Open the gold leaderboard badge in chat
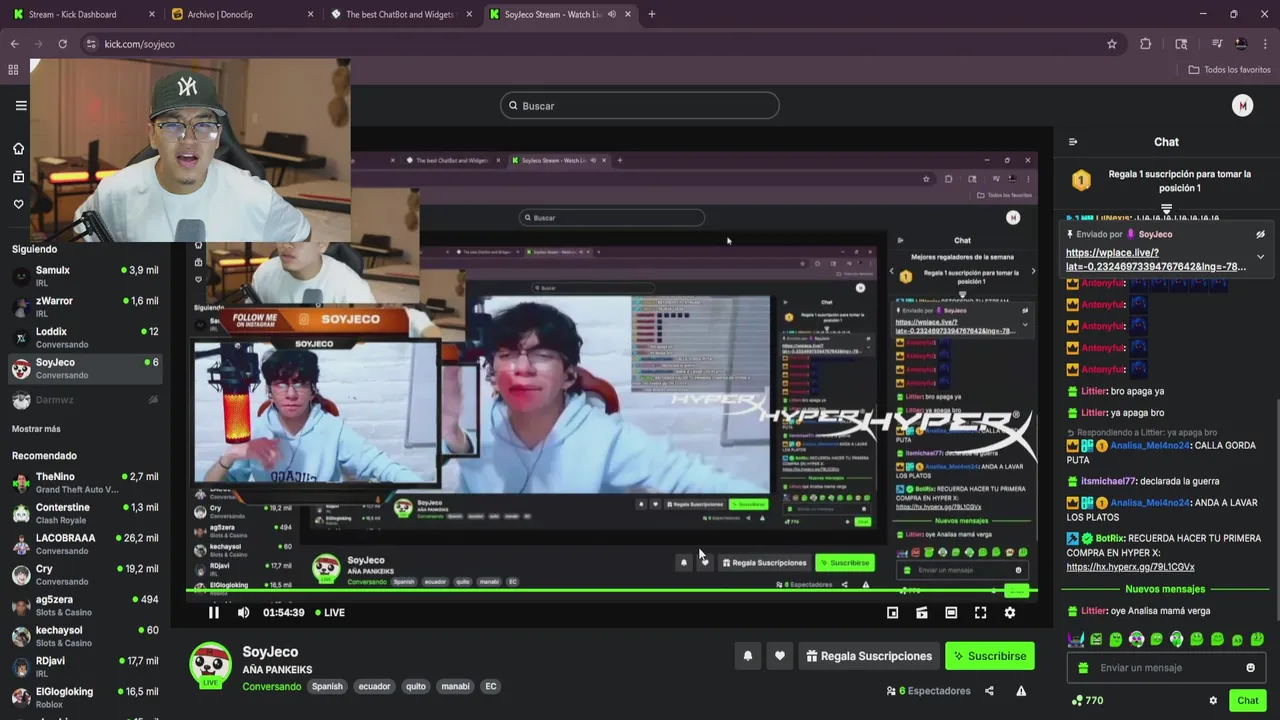Image resolution: width=1280 pixels, height=720 pixels. [x=1081, y=180]
